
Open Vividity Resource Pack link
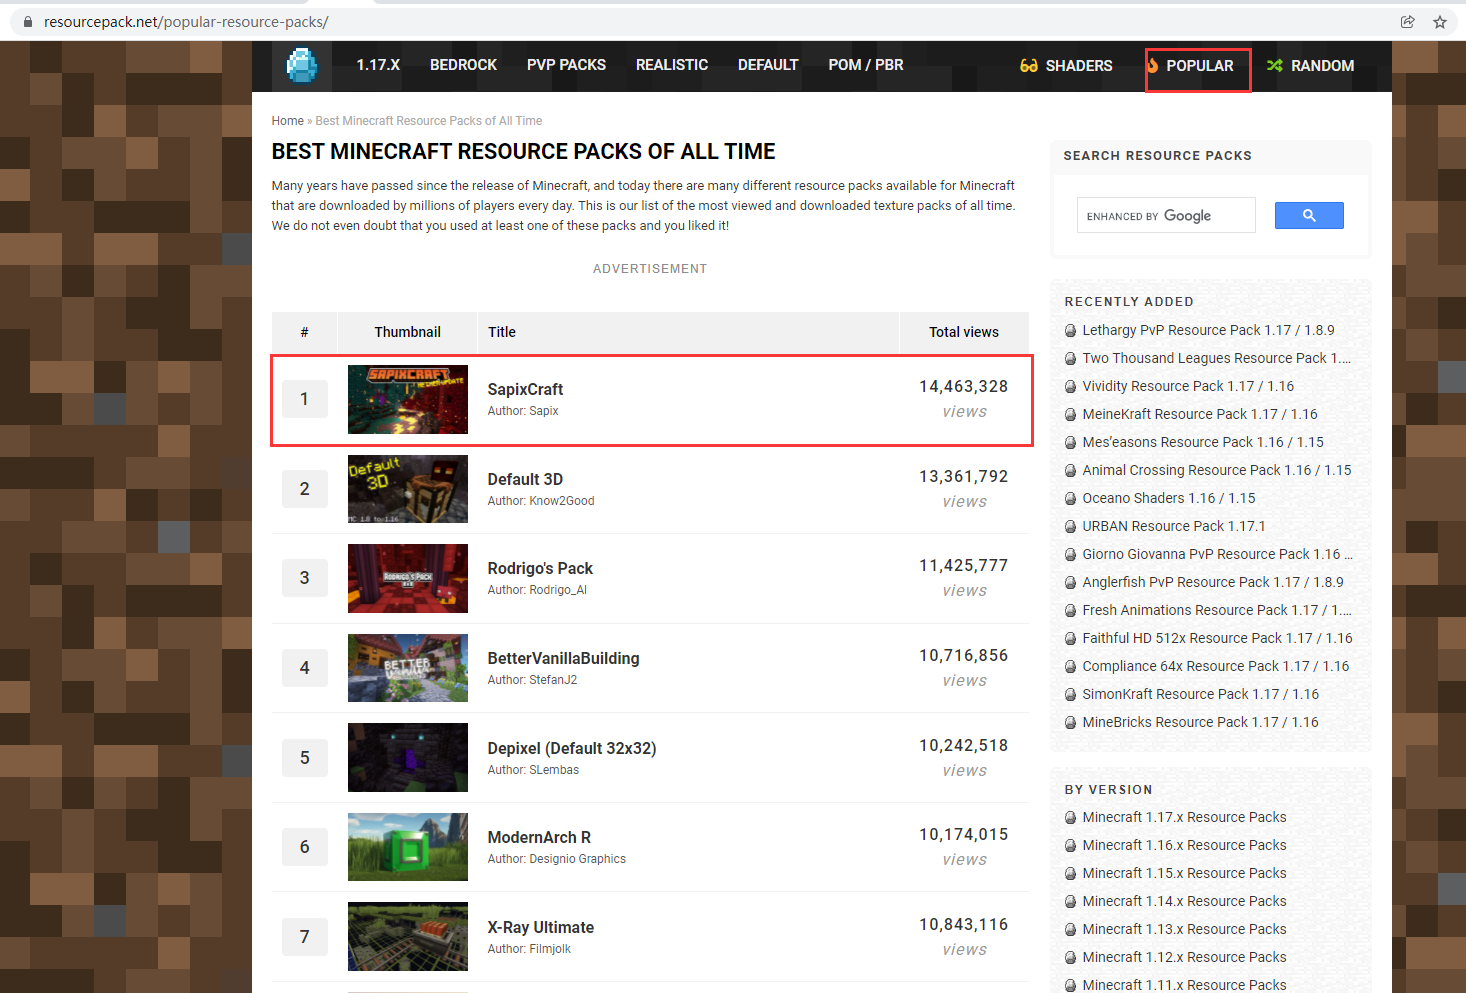tap(1188, 386)
